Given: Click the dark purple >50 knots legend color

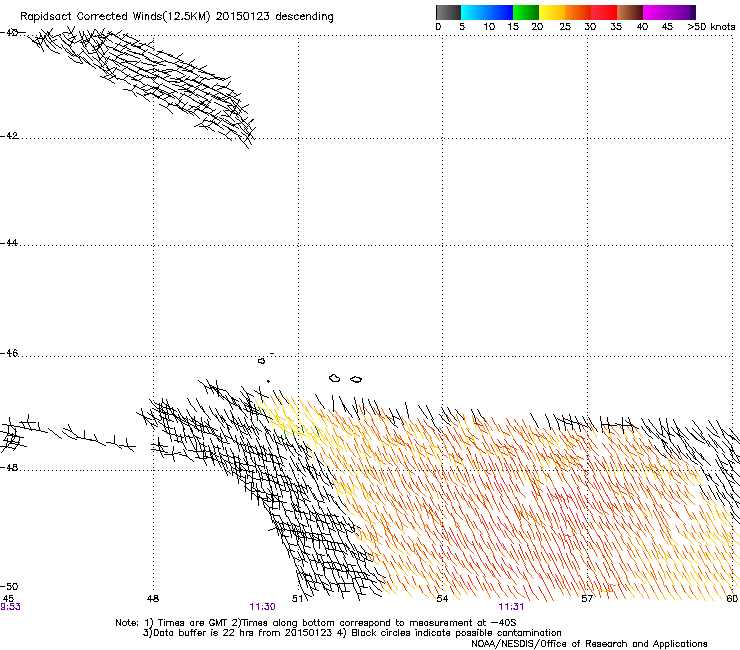Looking at the screenshot, I should (693, 12).
